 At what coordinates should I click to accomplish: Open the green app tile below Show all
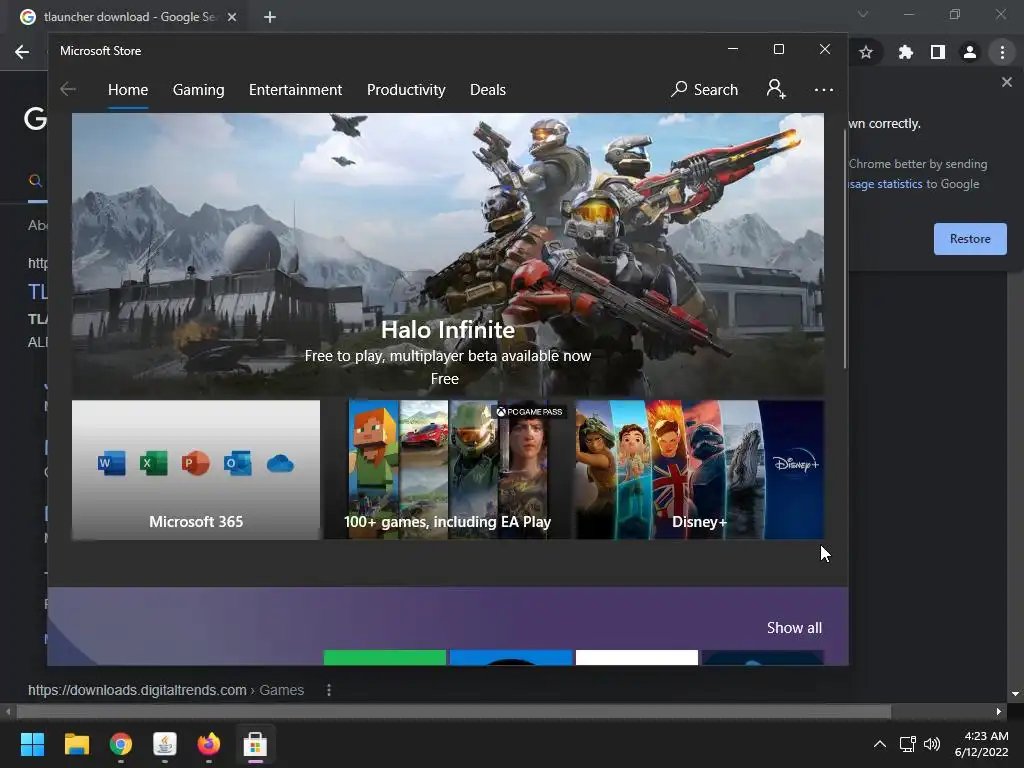pos(385,658)
